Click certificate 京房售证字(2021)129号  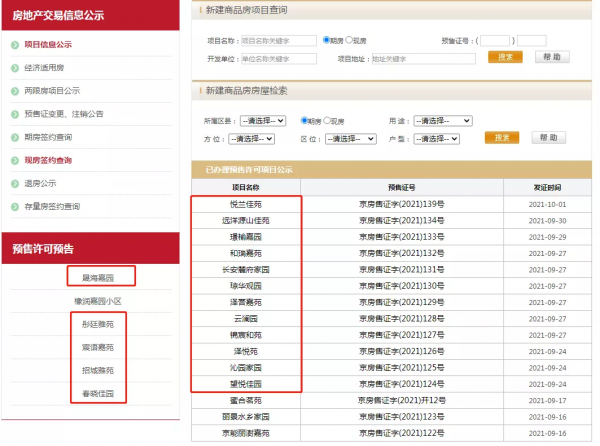coord(402,303)
